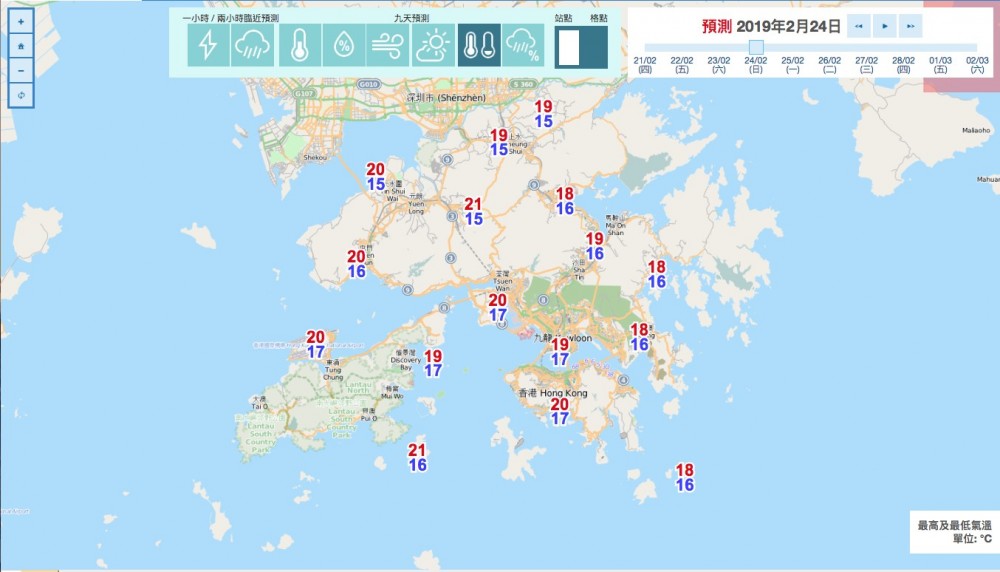Jump to 23/02 (六) on timeline
The height and width of the screenshot is (572, 1000).
point(719,64)
